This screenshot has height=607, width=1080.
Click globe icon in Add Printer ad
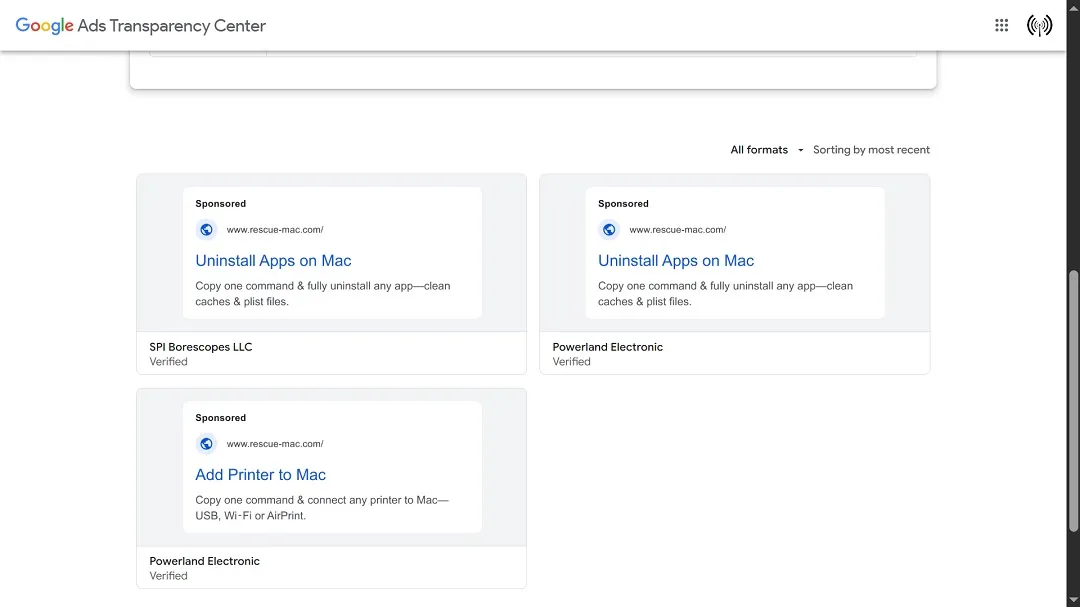click(x=206, y=444)
